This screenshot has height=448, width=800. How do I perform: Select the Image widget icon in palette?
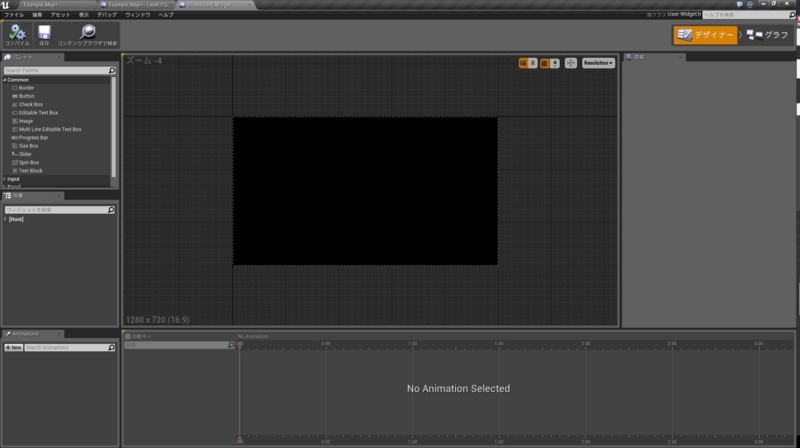(x=15, y=121)
